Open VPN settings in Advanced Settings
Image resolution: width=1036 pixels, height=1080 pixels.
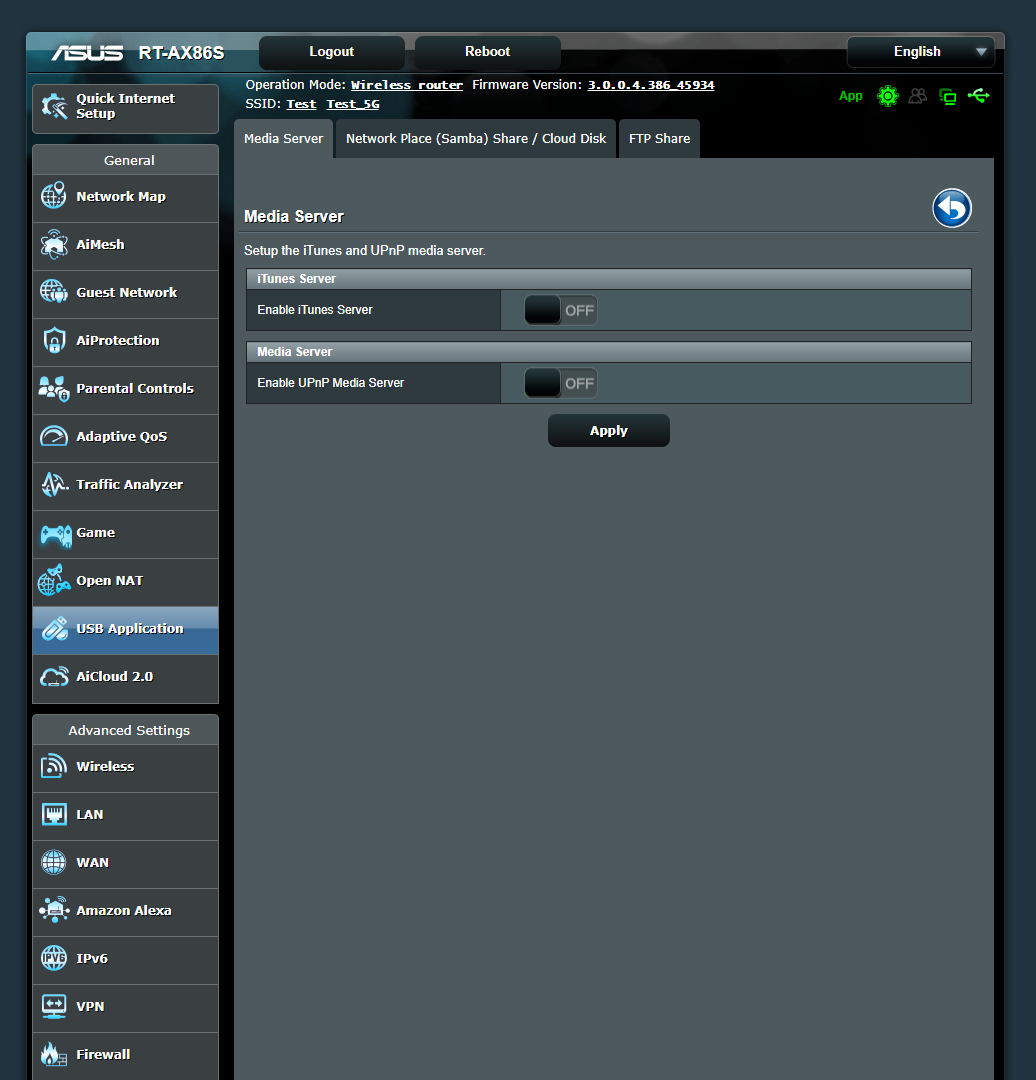(x=91, y=1006)
